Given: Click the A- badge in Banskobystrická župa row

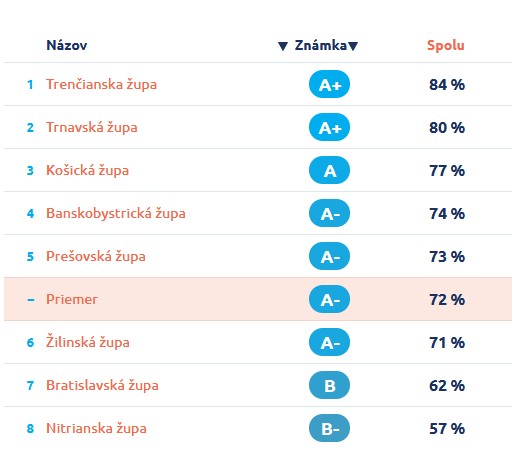Looking at the screenshot, I should [x=329, y=213].
